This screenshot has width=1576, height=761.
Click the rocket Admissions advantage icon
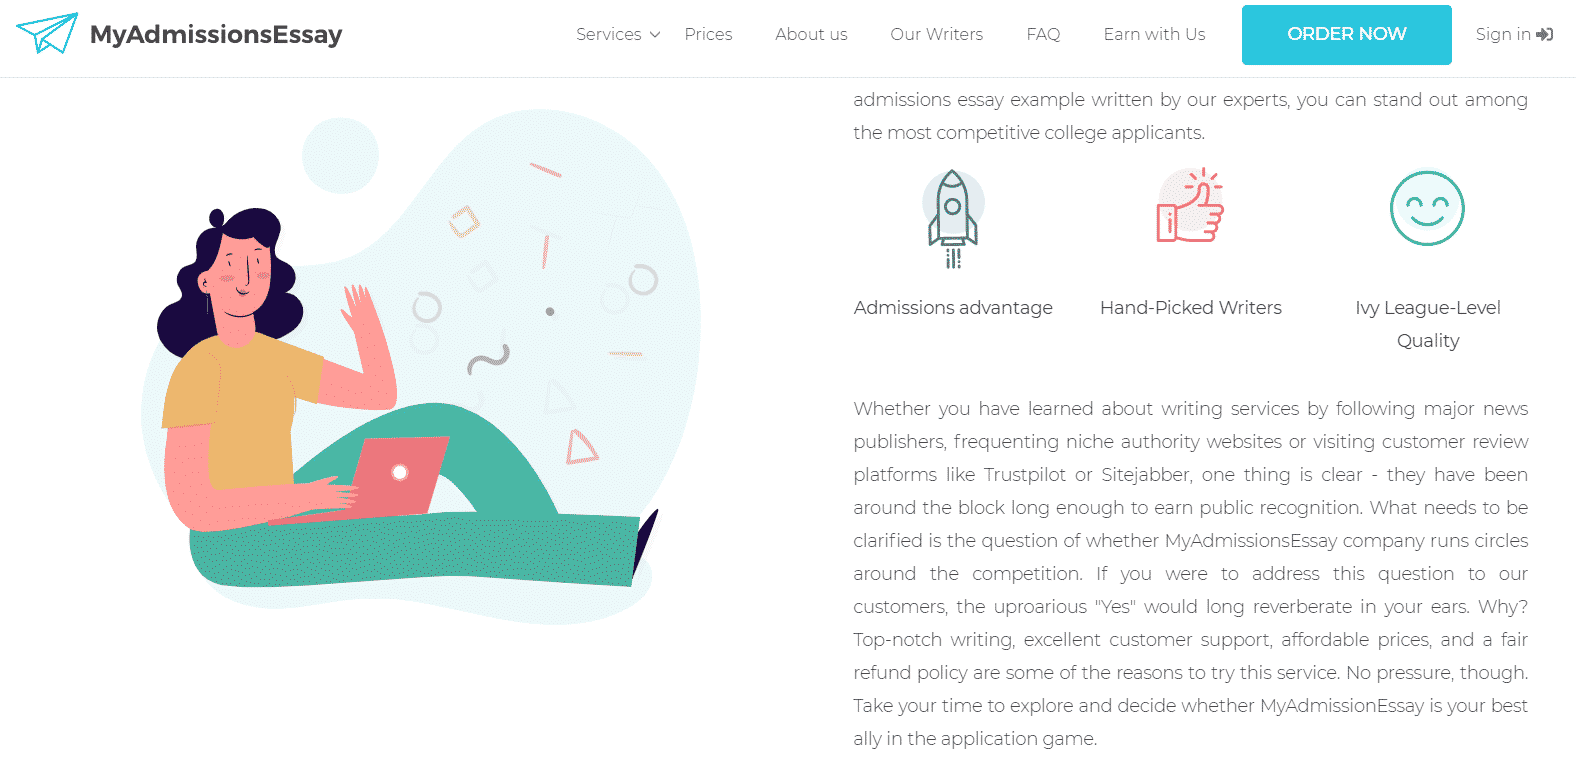pos(953,219)
